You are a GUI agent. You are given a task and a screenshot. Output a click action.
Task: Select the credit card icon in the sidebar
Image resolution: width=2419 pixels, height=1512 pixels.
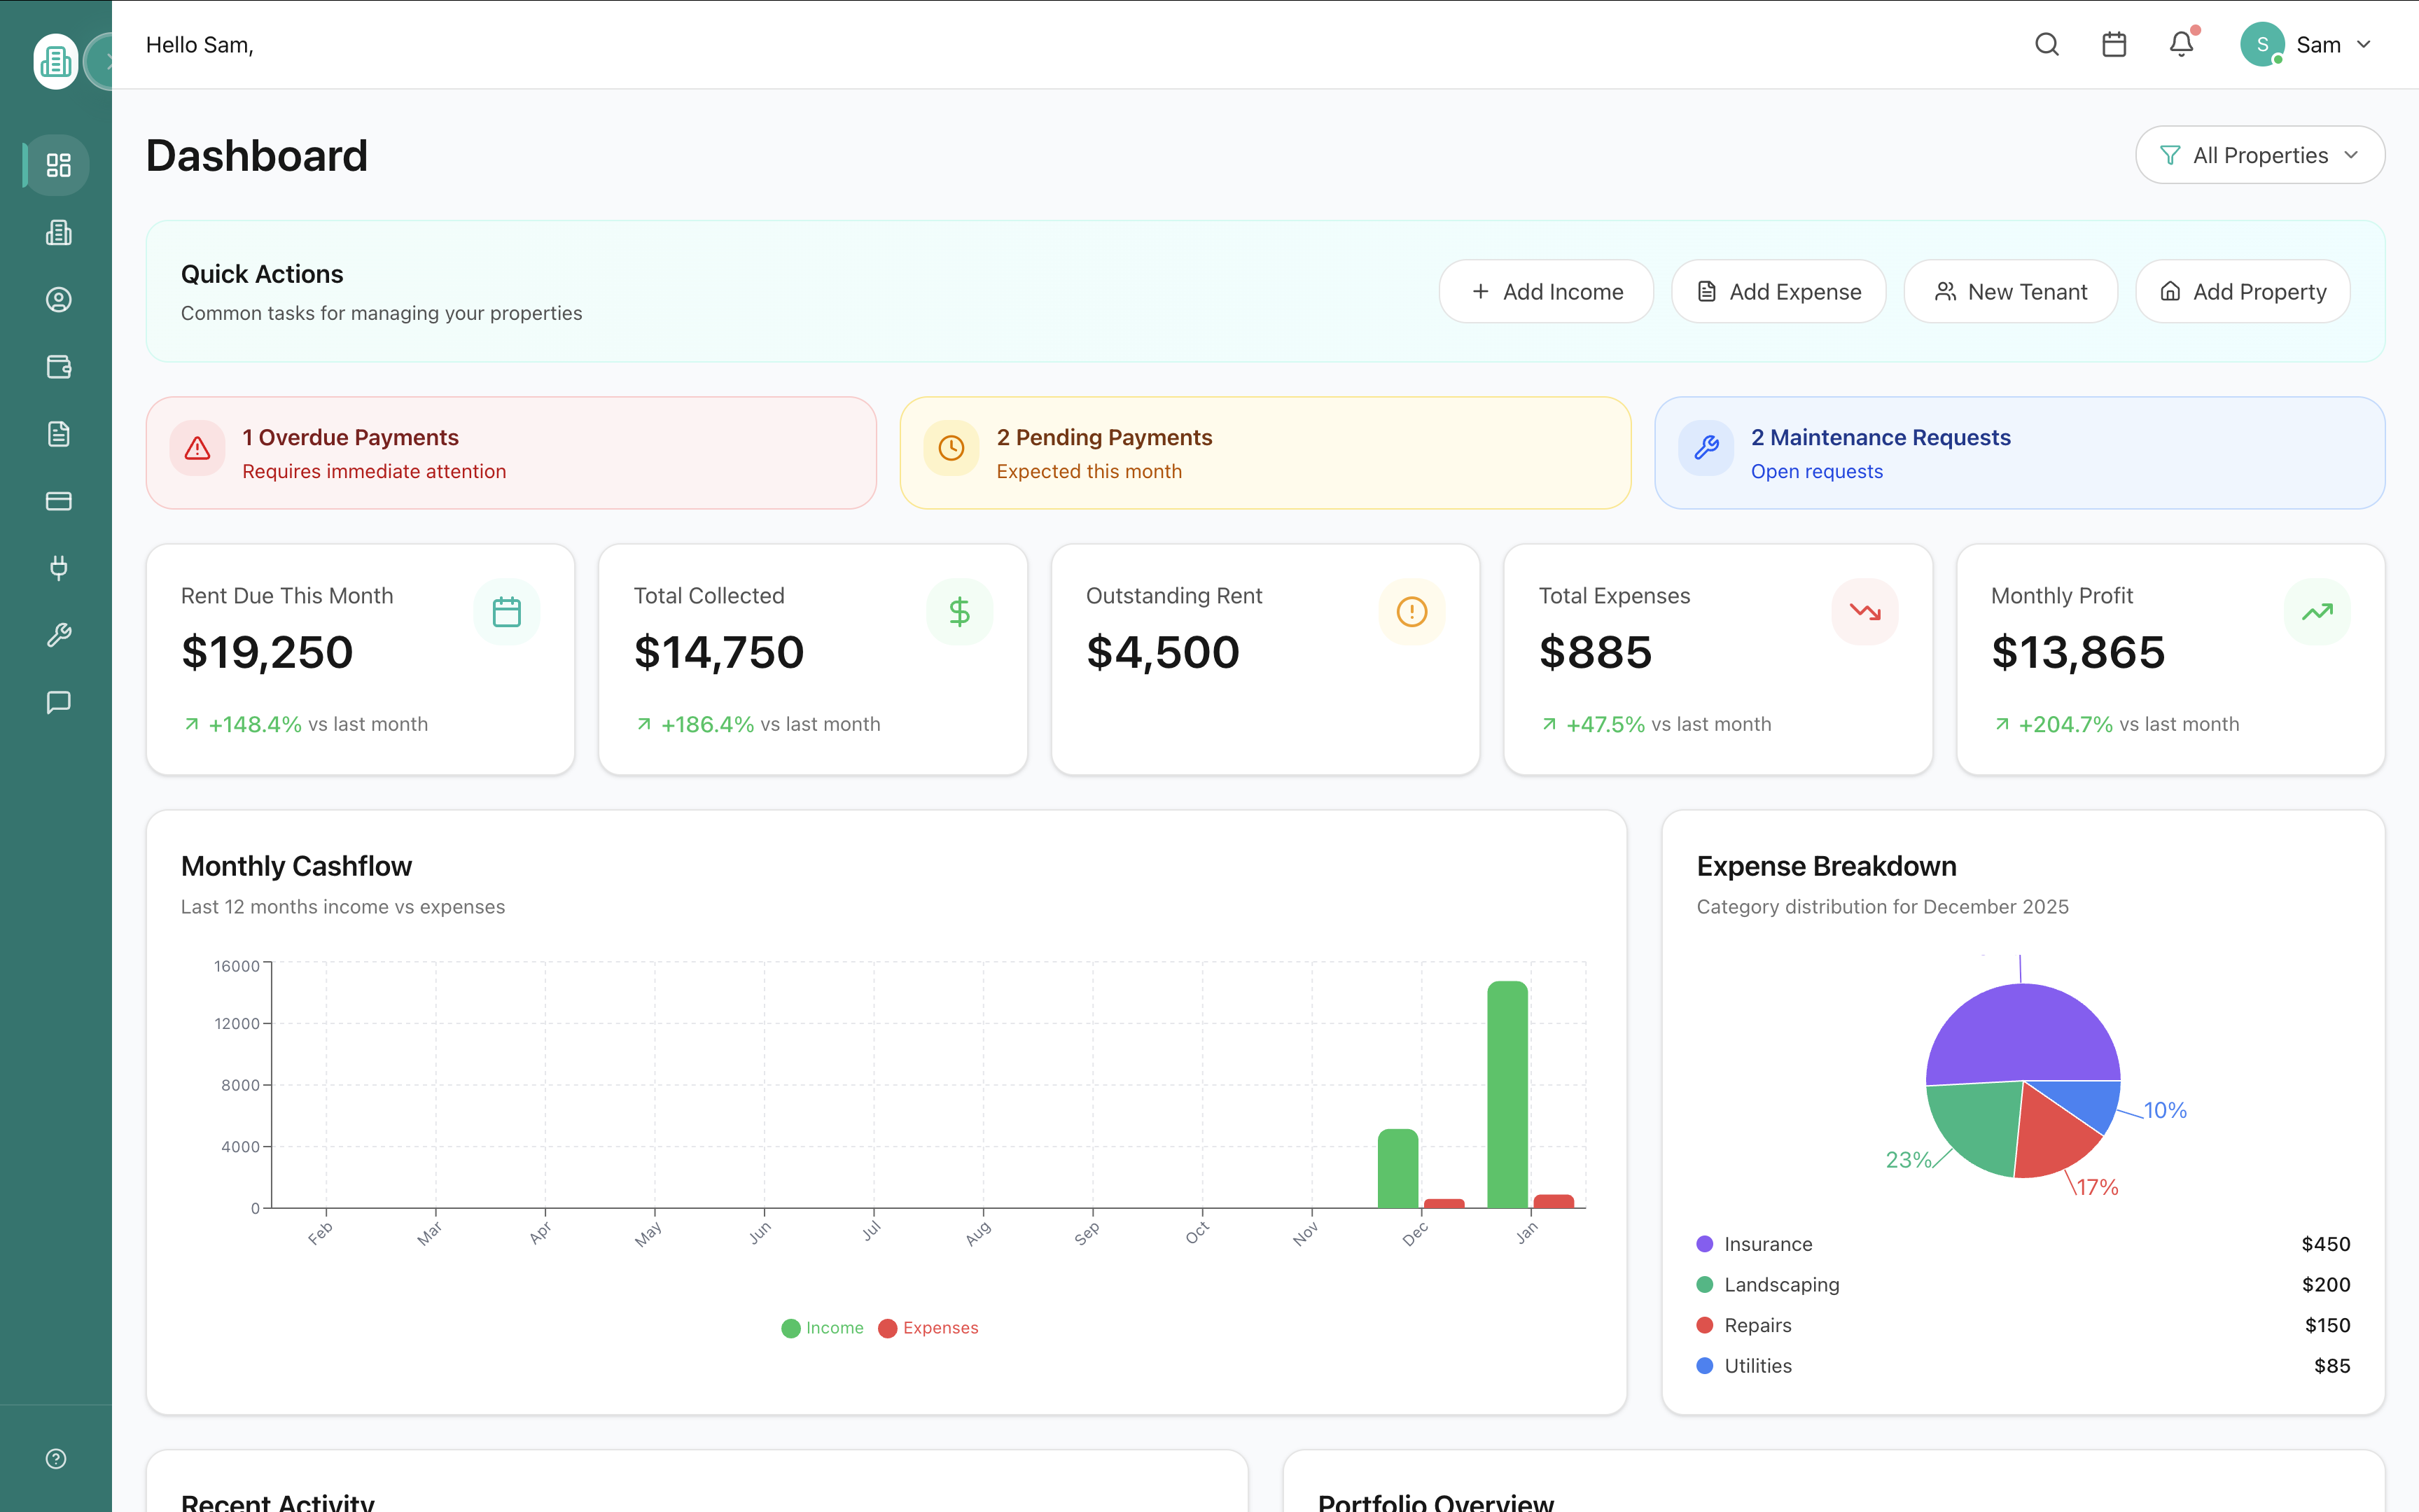(x=57, y=501)
